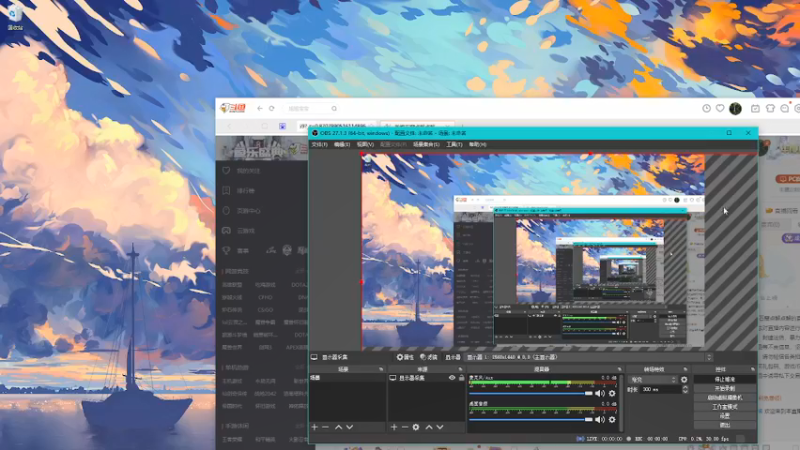This screenshot has height=450, width=800.
Task: Open the CFHD game category in Huya sidebar
Action: 265,297
